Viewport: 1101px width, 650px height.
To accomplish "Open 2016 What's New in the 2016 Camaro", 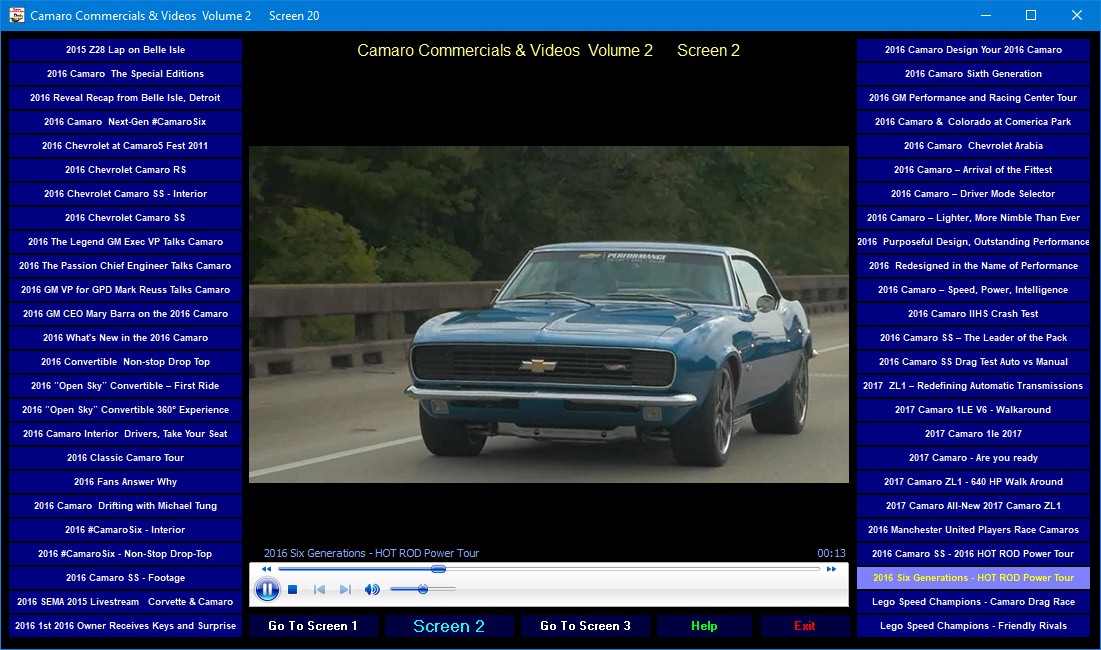I will coord(126,338).
